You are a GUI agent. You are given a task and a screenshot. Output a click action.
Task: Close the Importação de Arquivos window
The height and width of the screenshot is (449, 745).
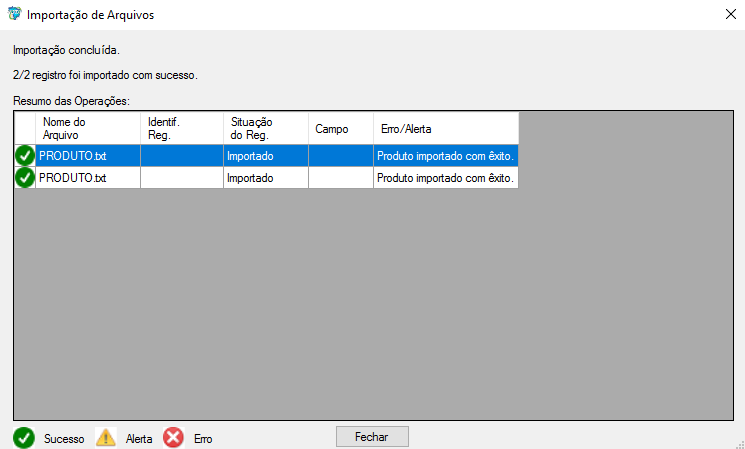(731, 14)
